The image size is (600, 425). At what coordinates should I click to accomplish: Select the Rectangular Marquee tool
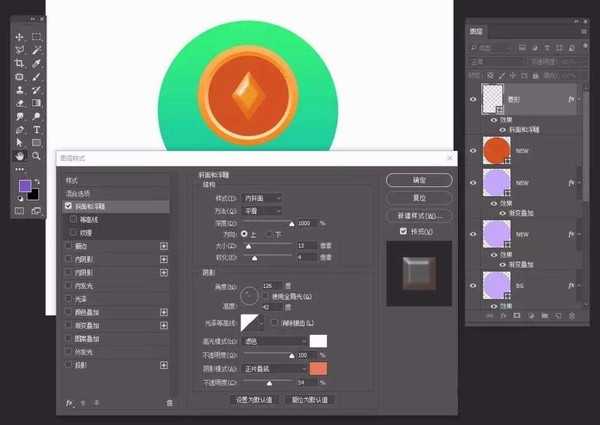[37, 36]
